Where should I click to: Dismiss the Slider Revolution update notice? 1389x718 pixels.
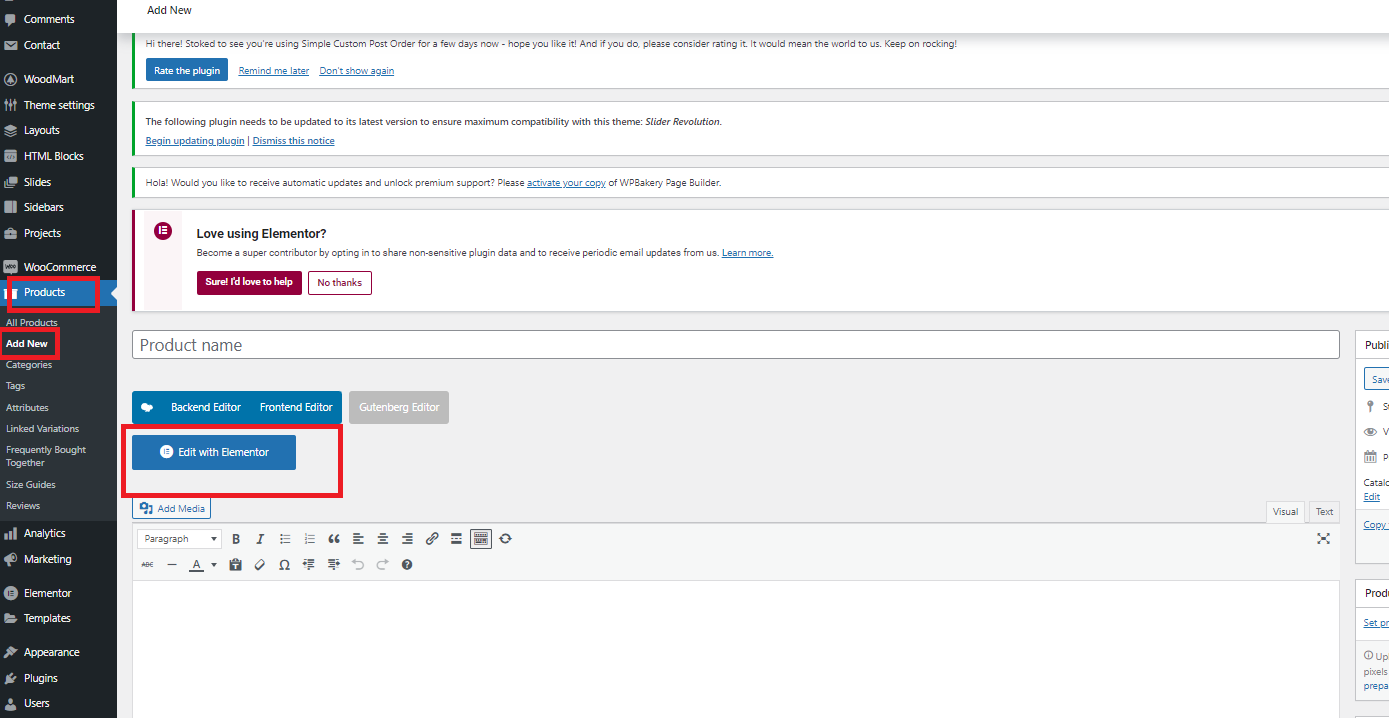tap(293, 141)
